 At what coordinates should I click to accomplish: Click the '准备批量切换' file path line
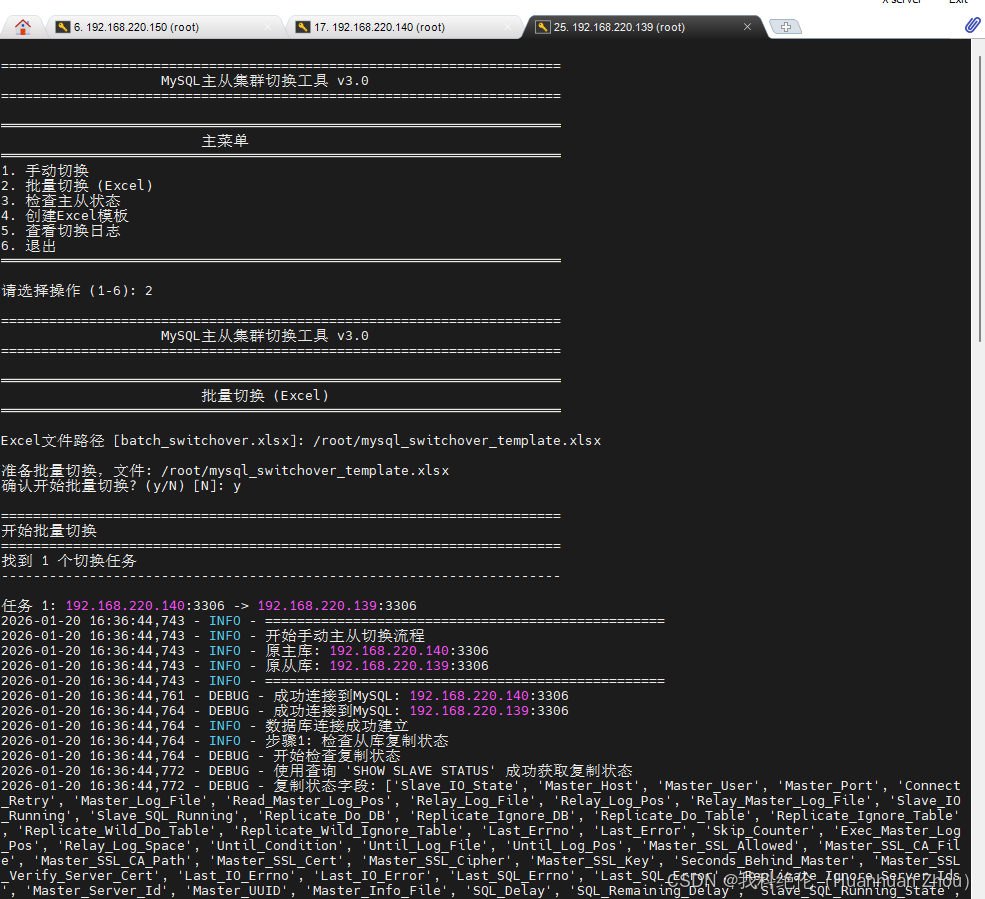click(226, 471)
